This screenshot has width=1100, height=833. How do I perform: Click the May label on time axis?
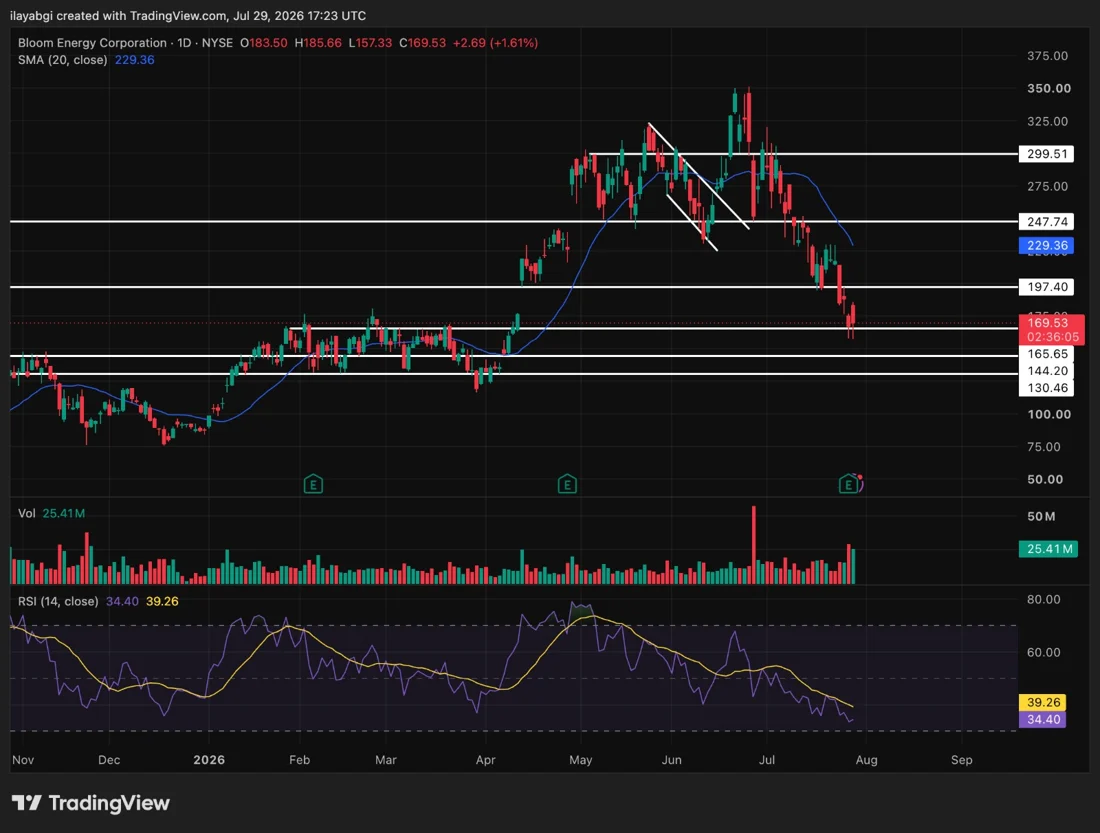coord(581,760)
